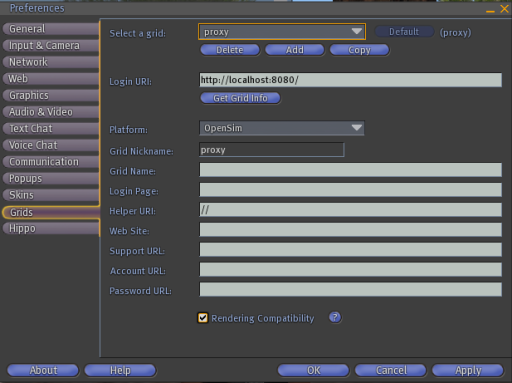
Task: Select the Web tab
Action: 51,79
